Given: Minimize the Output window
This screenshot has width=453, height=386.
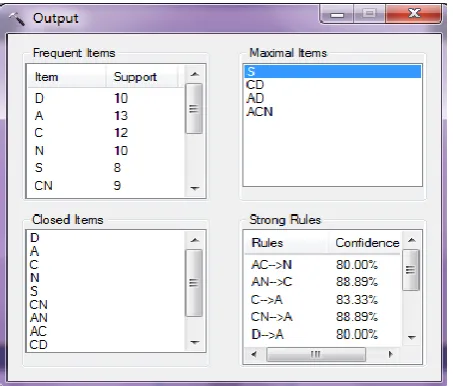Looking at the screenshot, I should click(x=337, y=14).
